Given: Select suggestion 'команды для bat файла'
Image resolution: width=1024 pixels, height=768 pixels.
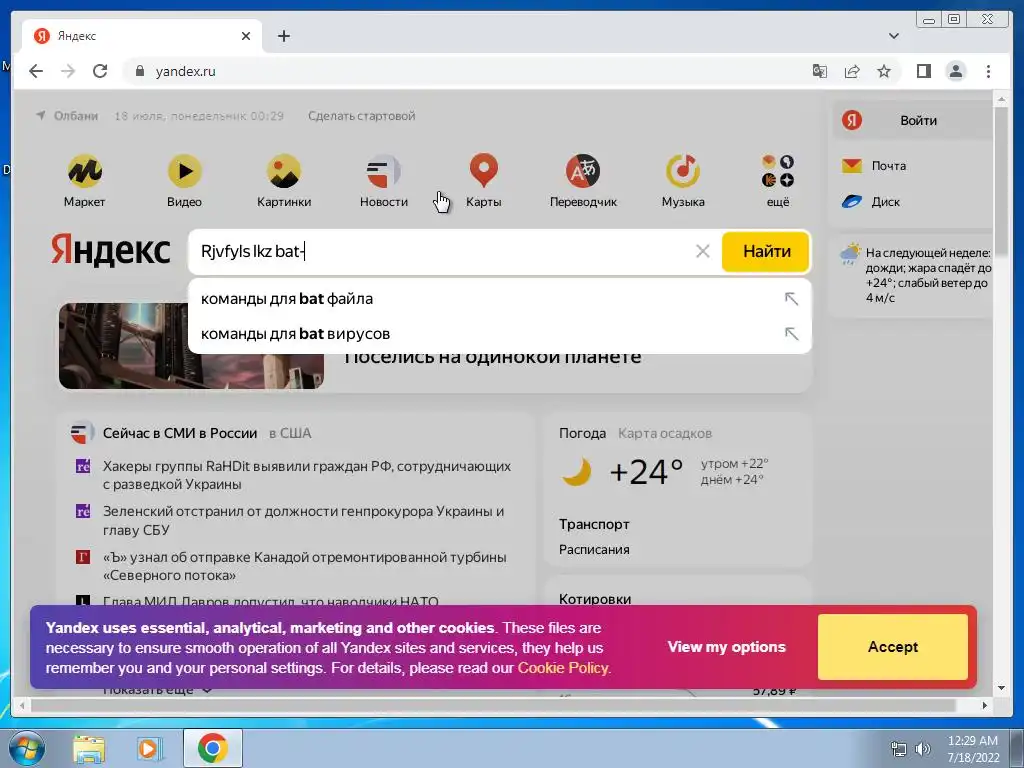Looking at the screenshot, I should coord(287,298).
